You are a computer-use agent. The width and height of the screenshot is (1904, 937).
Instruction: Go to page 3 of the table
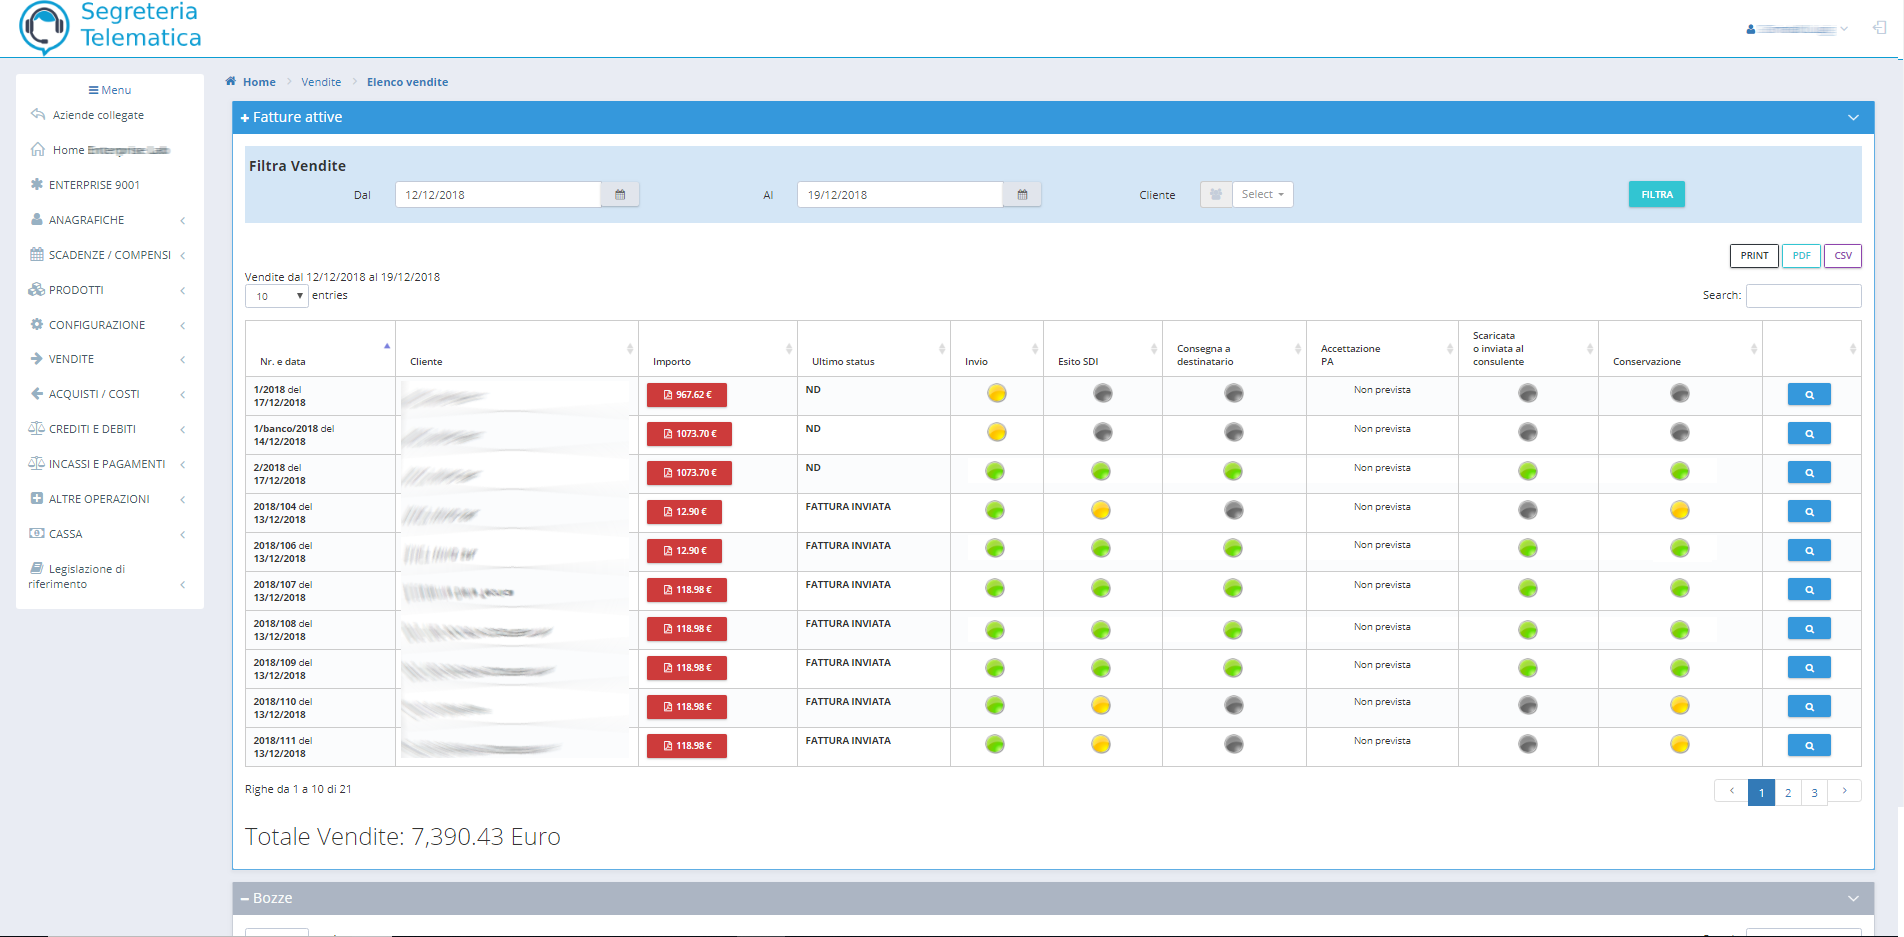(x=1814, y=793)
